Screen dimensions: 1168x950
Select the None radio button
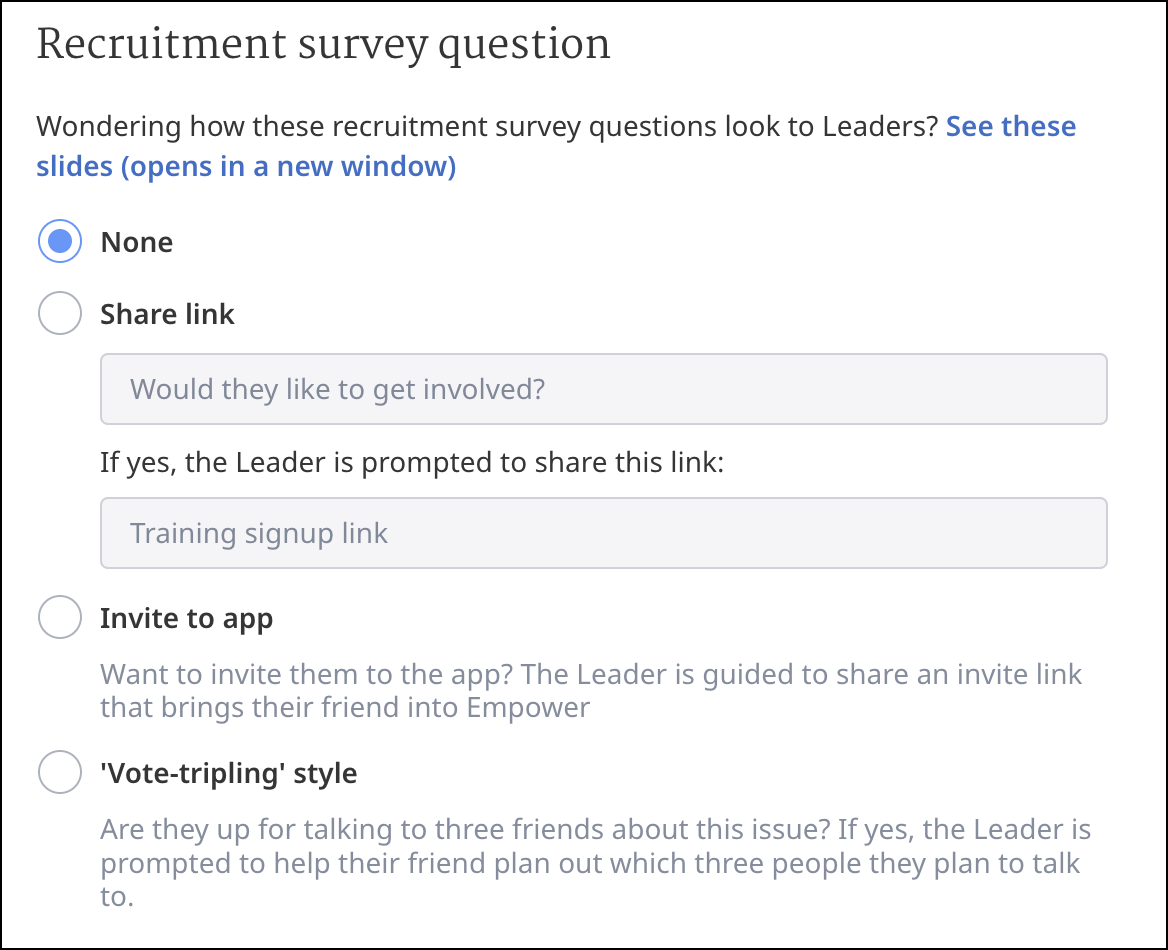59,242
